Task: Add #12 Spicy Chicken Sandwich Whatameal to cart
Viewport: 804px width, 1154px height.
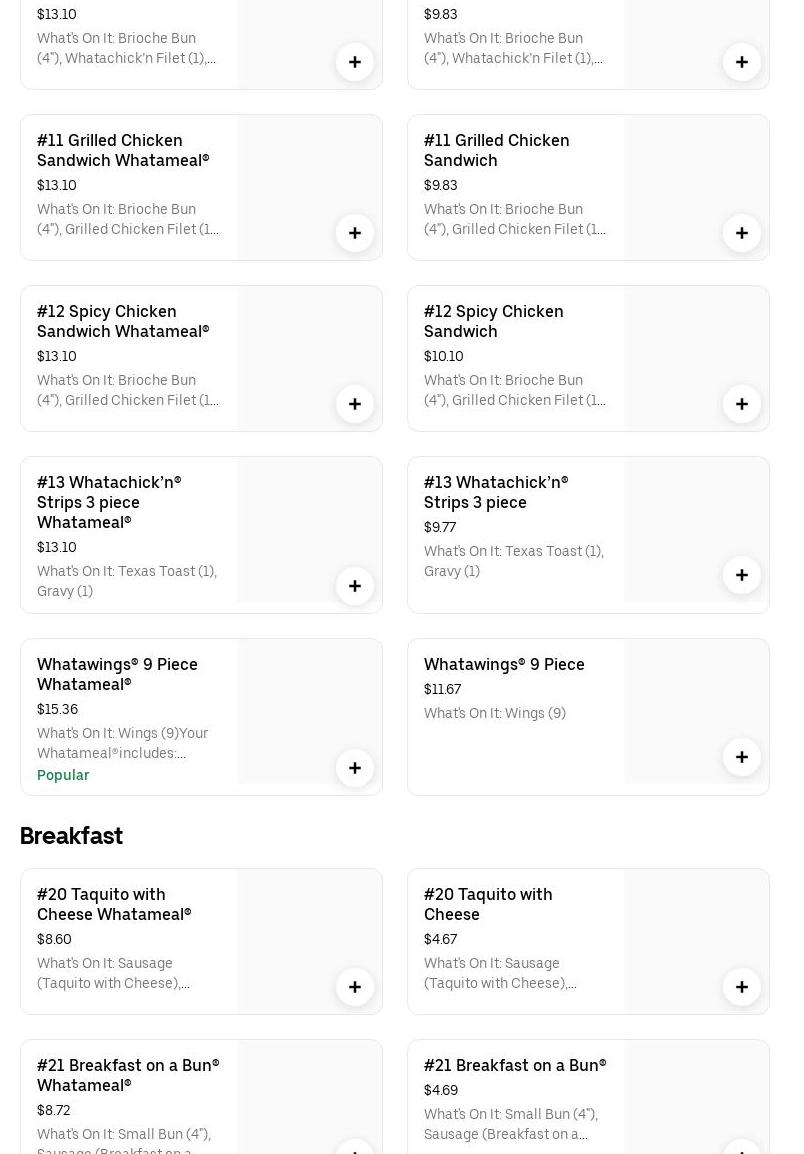Action: tap(355, 404)
